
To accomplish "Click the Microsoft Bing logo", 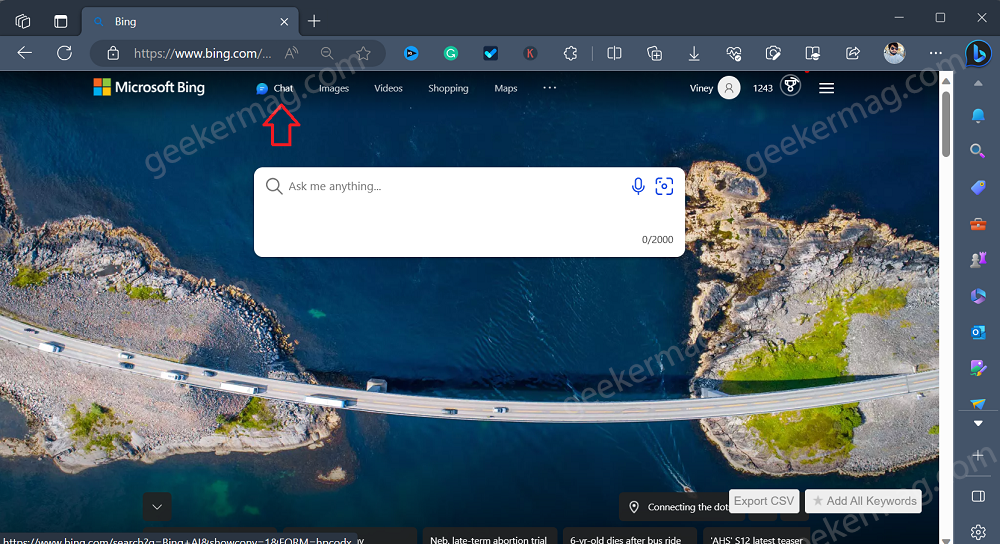I will [149, 87].
